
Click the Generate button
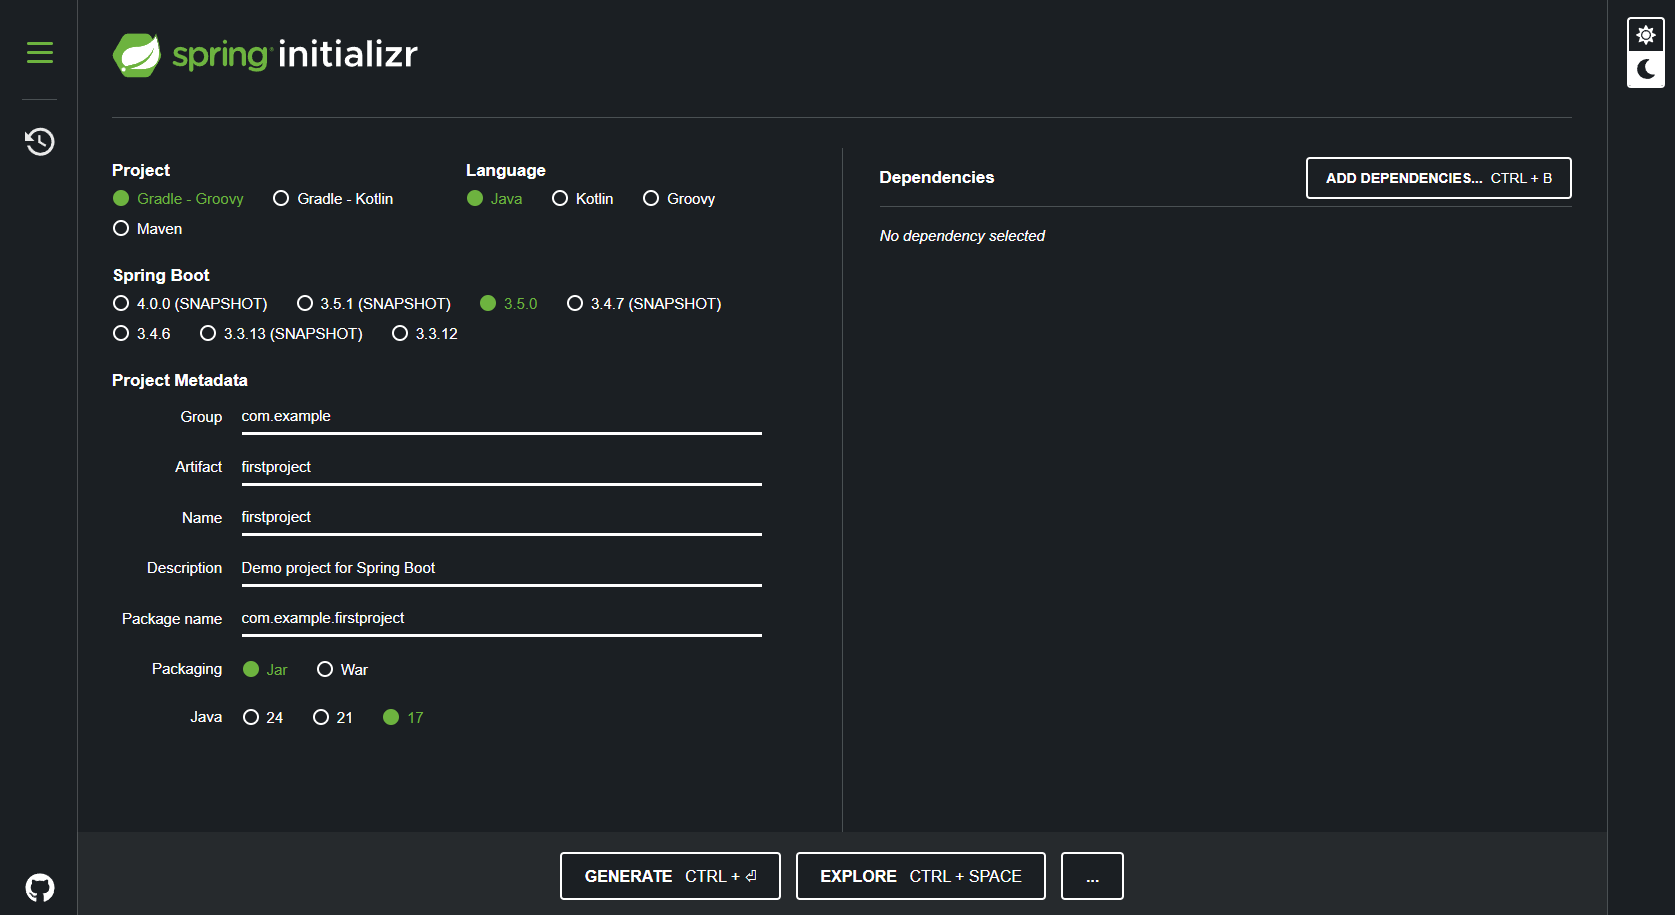click(670, 876)
